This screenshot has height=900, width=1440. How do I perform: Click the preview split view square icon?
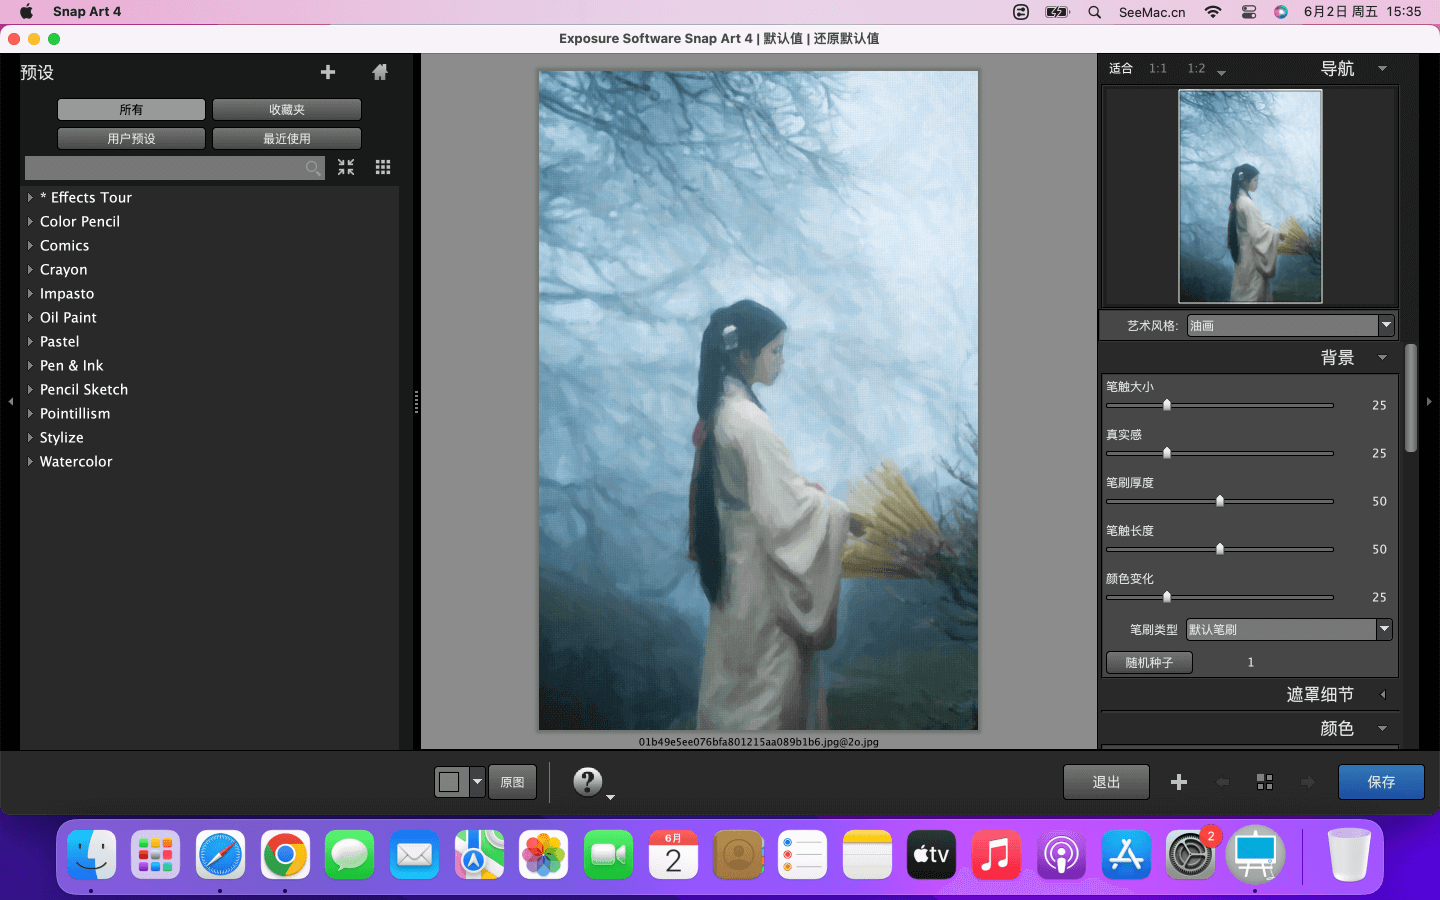pyautogui.click(x=450, y=782)
